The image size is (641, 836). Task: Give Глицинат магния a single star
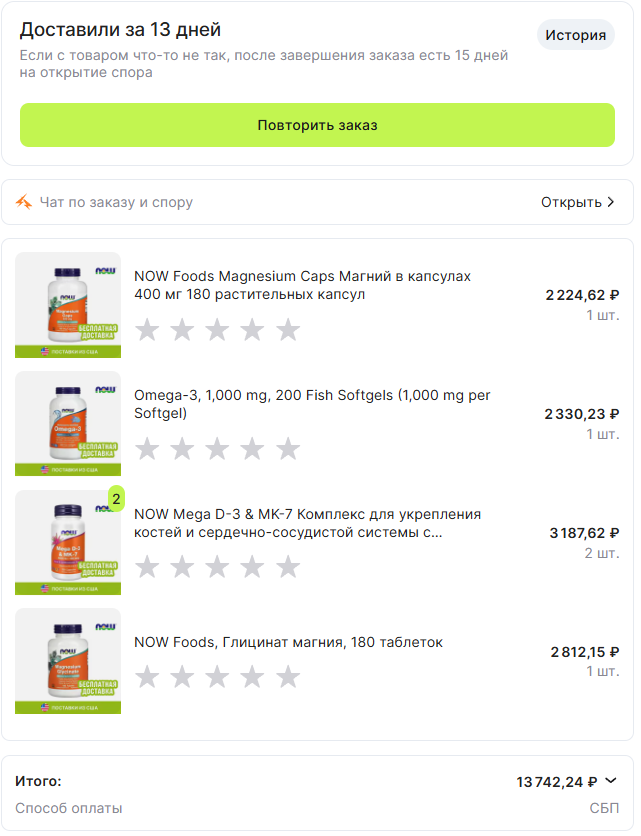(x=147, y=679)
